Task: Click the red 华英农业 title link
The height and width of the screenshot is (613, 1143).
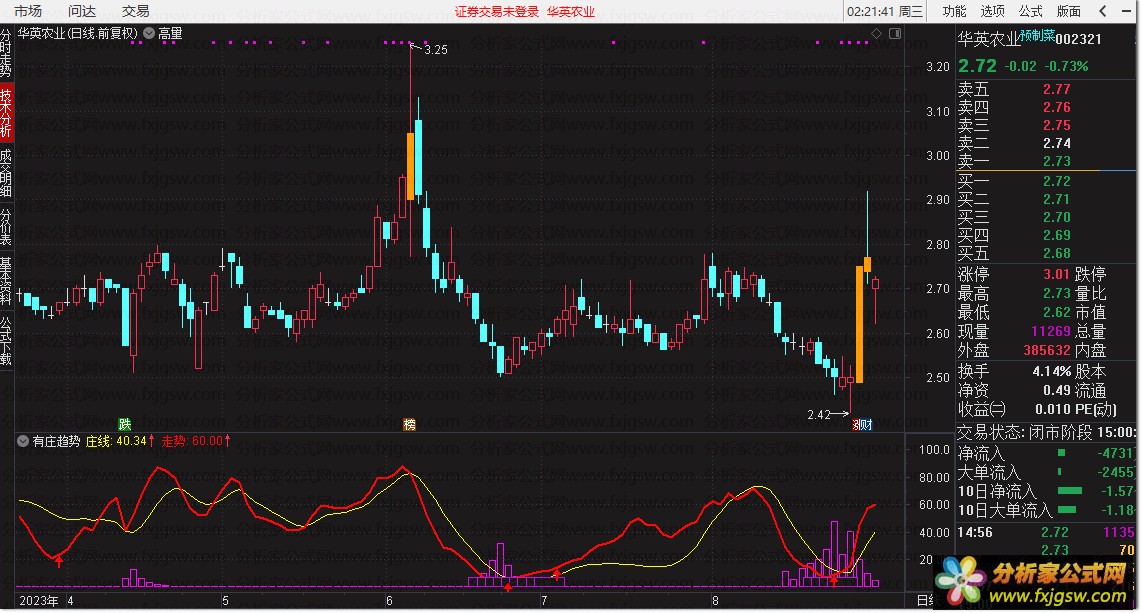Action: (571, 12)
